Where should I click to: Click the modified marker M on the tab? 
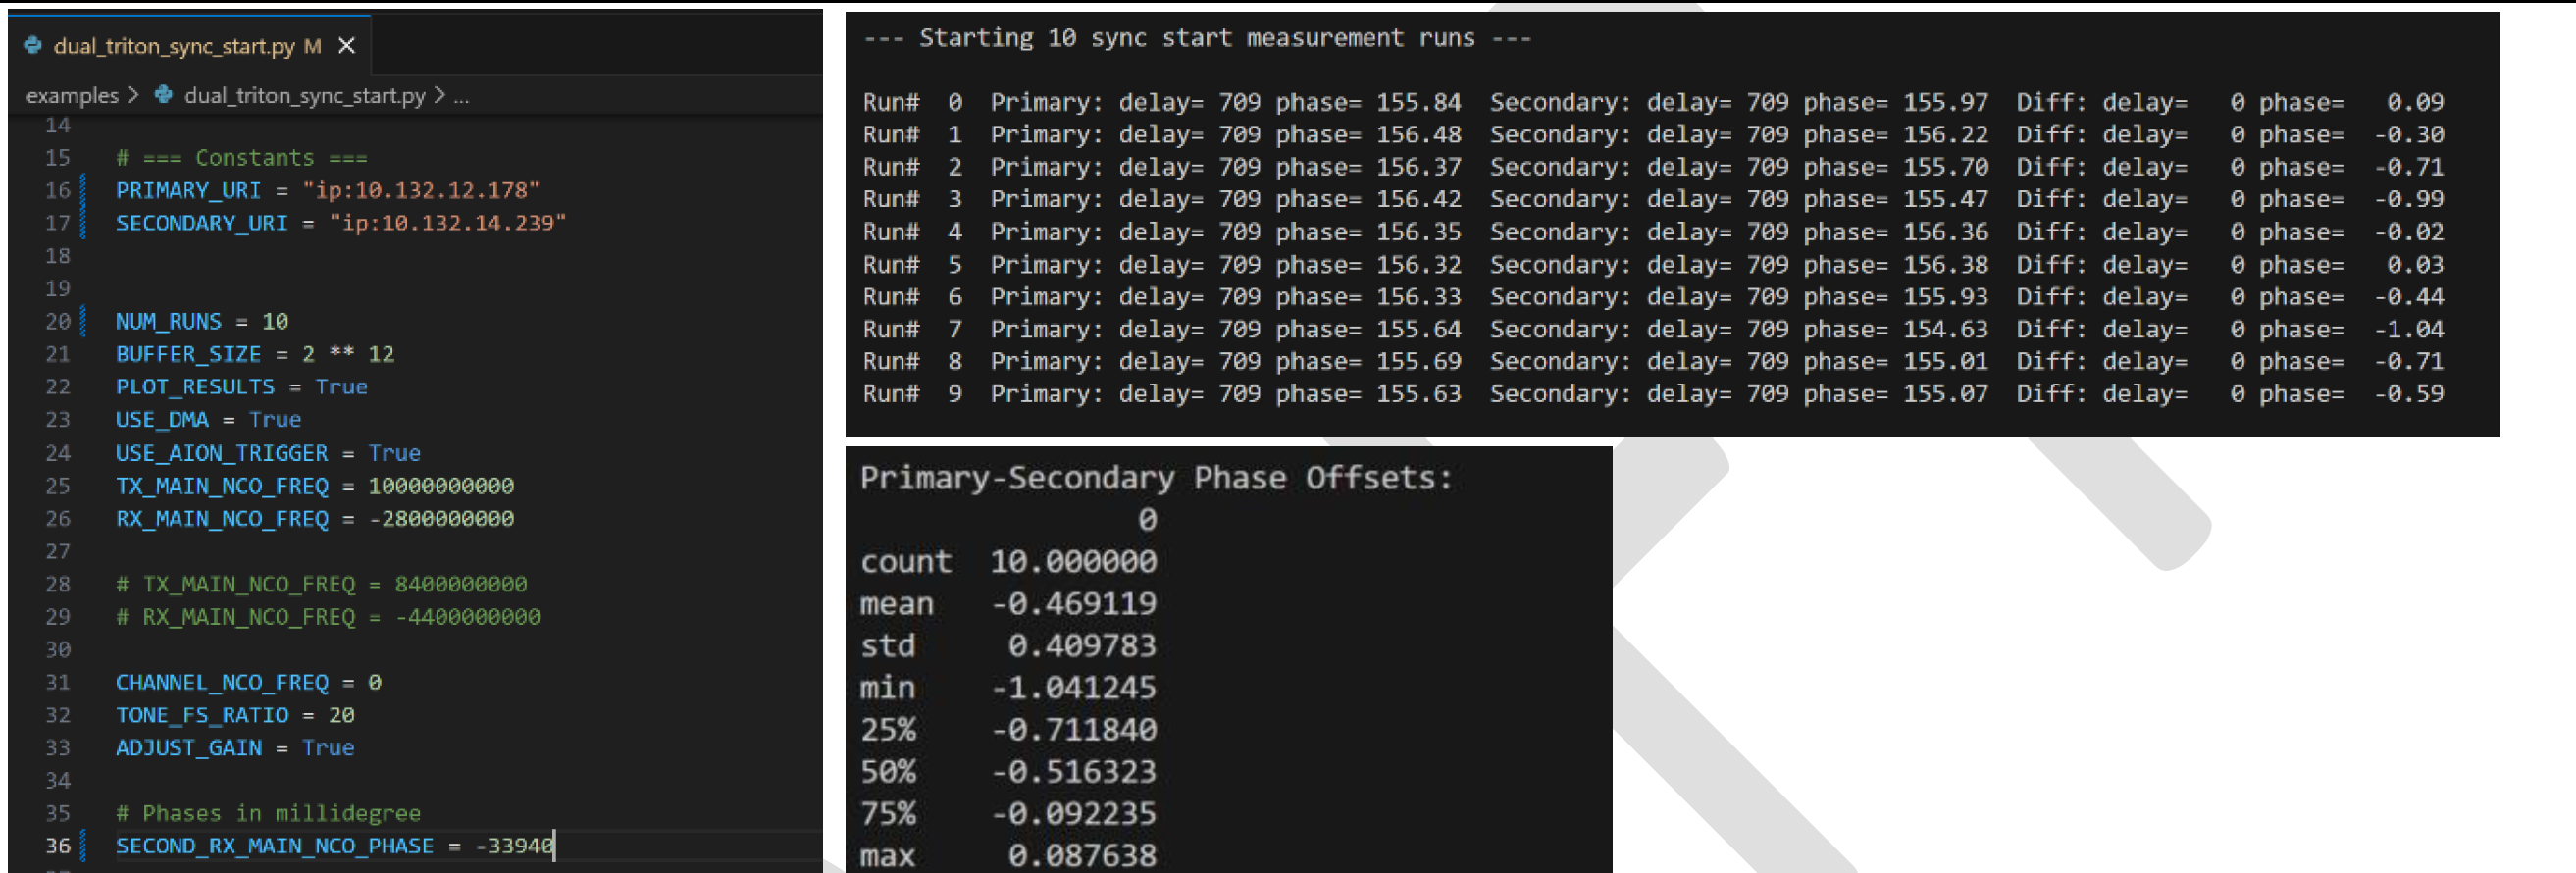click(x=313, y=46)
